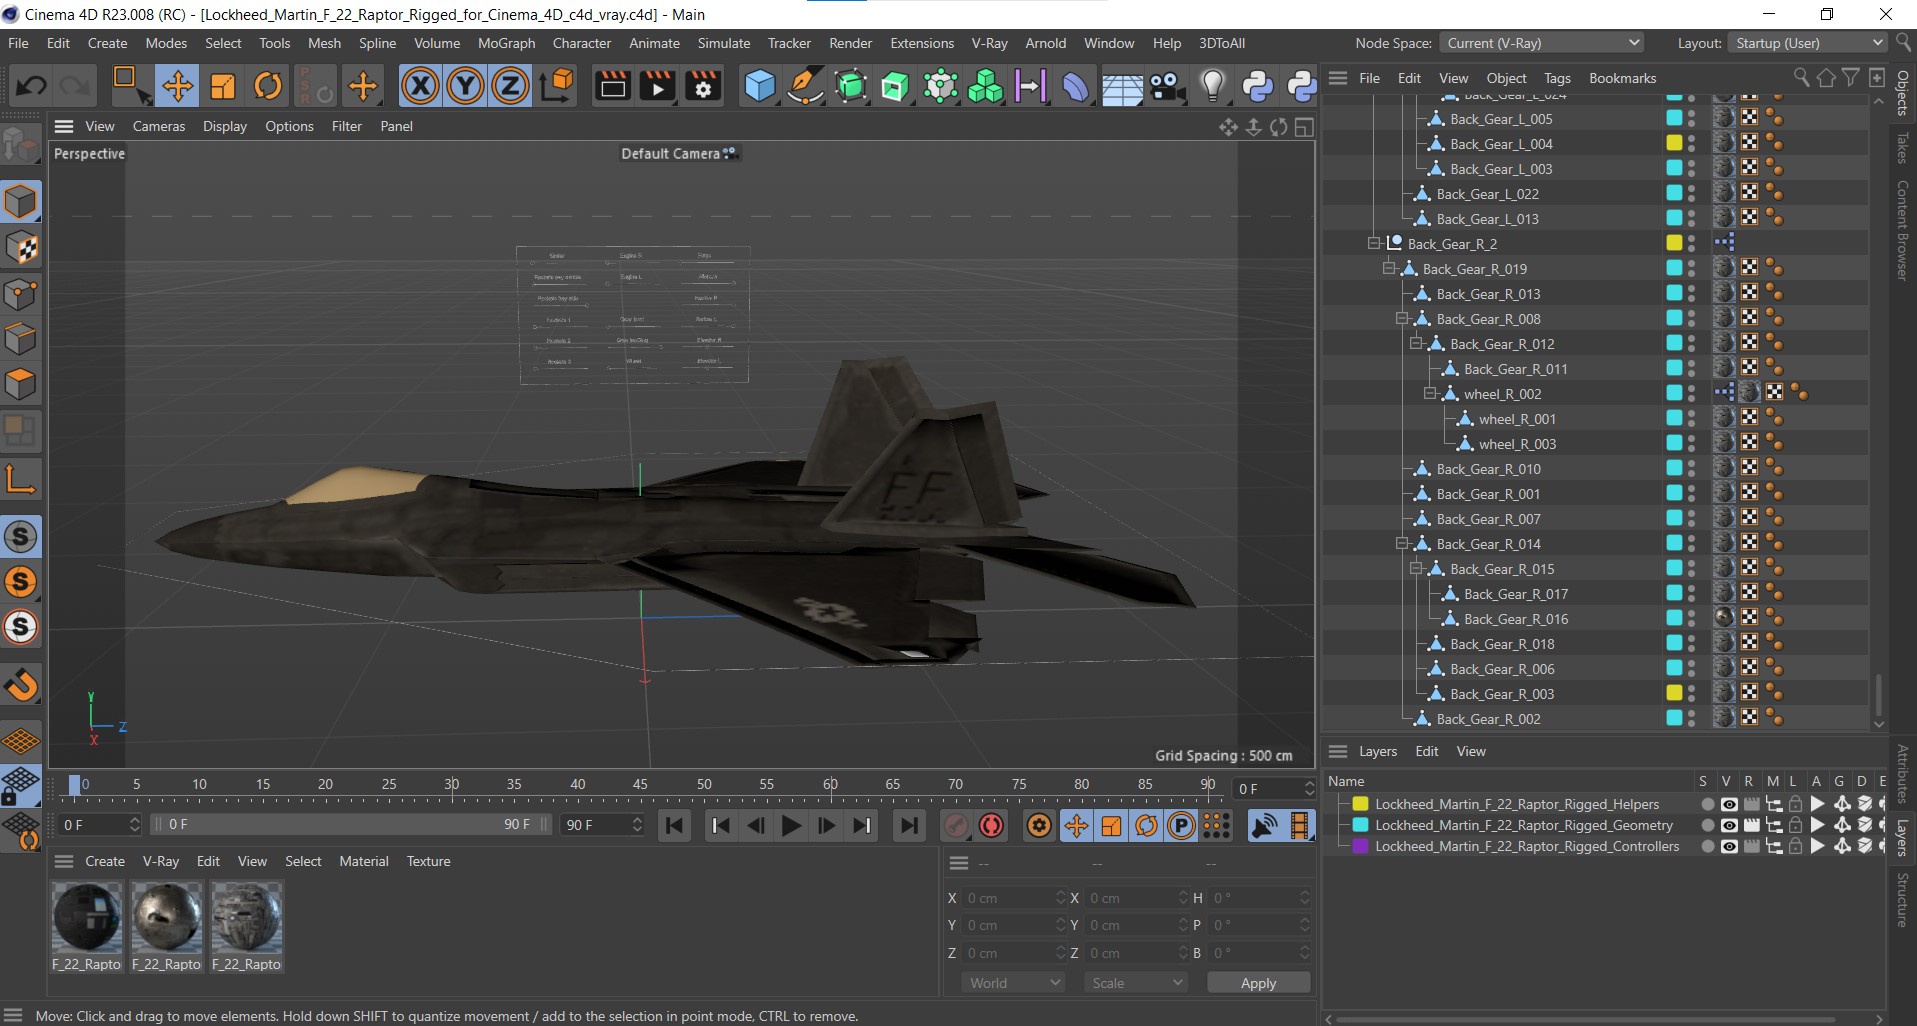Toggle visibility eye for Helpers layer
This screenshot has width=1917, height=1026.
click(x=1728, y=804)
